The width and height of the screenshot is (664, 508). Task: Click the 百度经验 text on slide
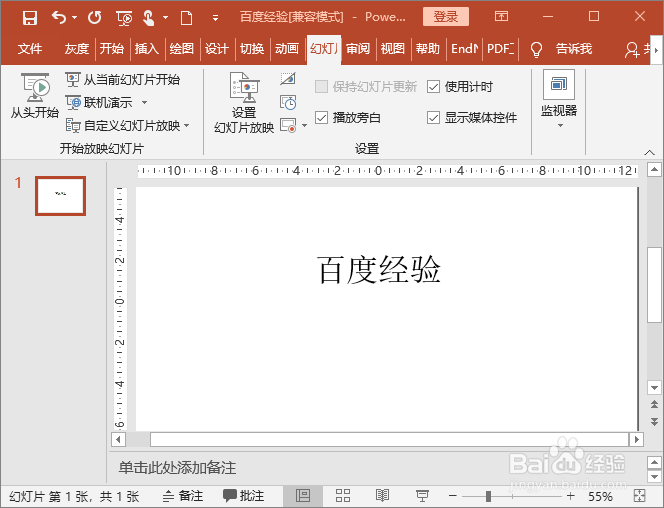379,270
